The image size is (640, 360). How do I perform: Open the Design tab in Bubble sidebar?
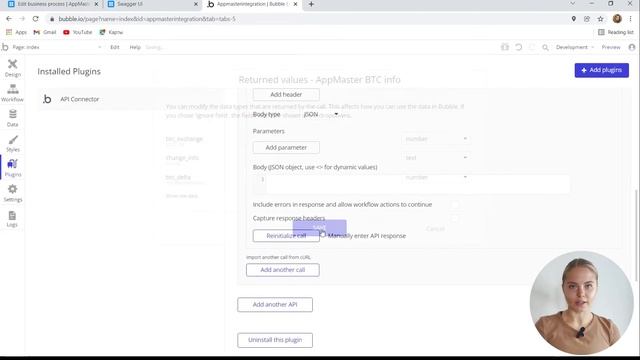click(13, 68)
